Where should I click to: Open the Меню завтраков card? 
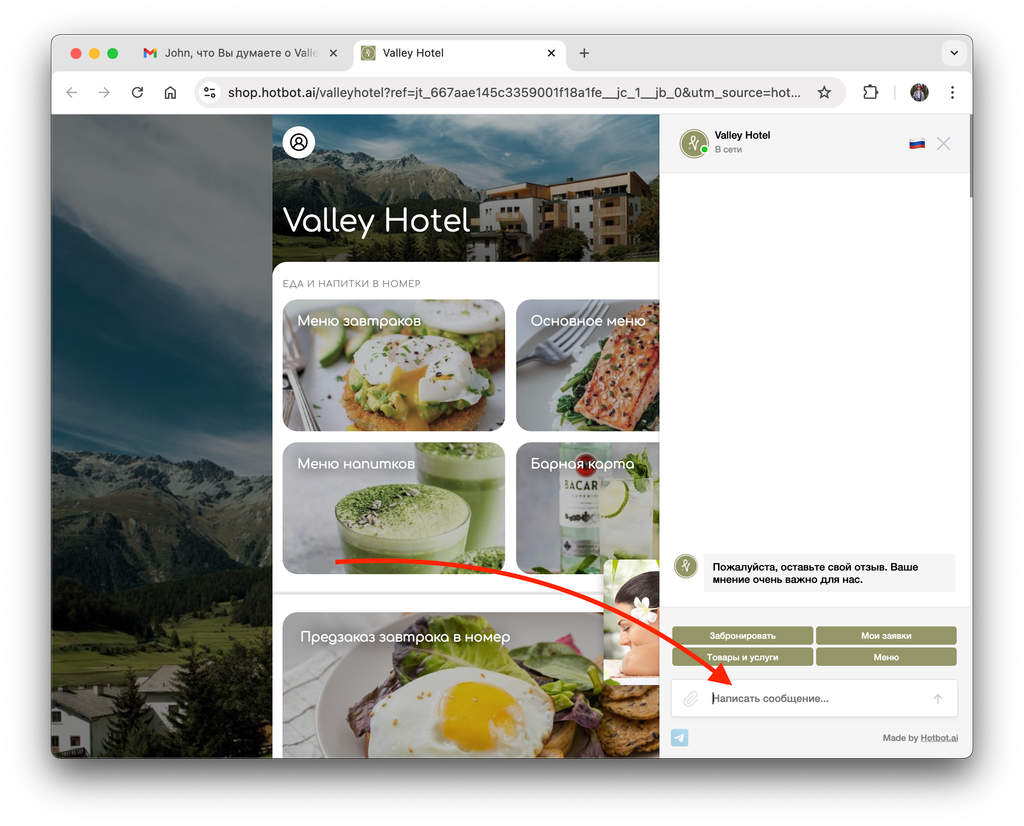tap(394, 365)
